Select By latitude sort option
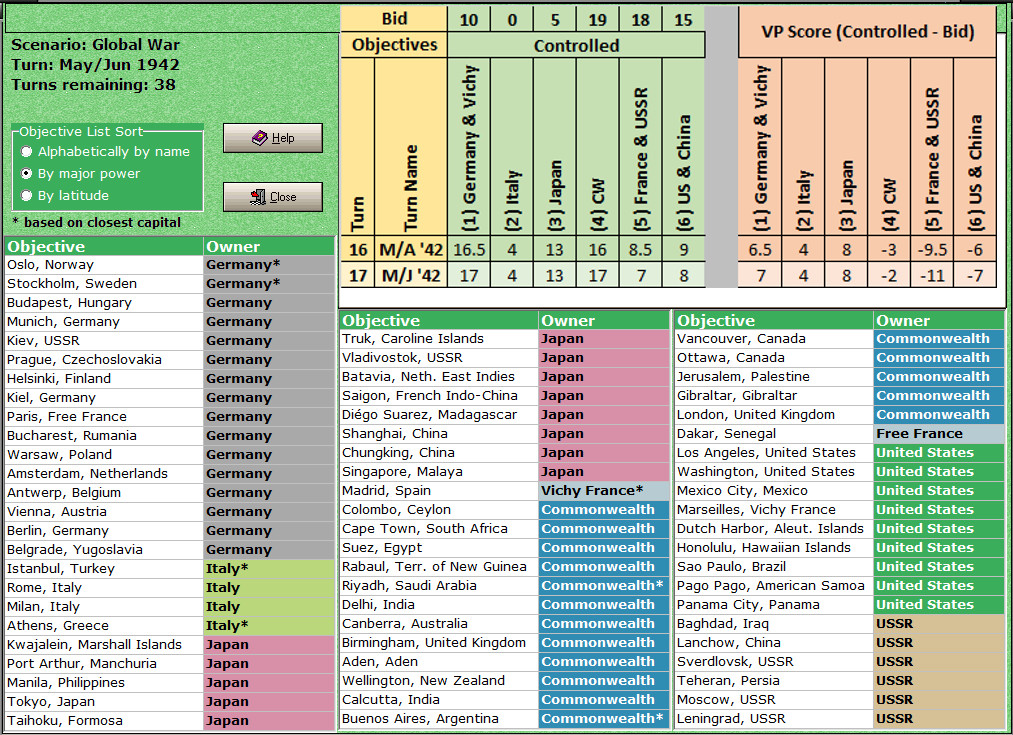 pyautogui.click(x=65, y=196)
